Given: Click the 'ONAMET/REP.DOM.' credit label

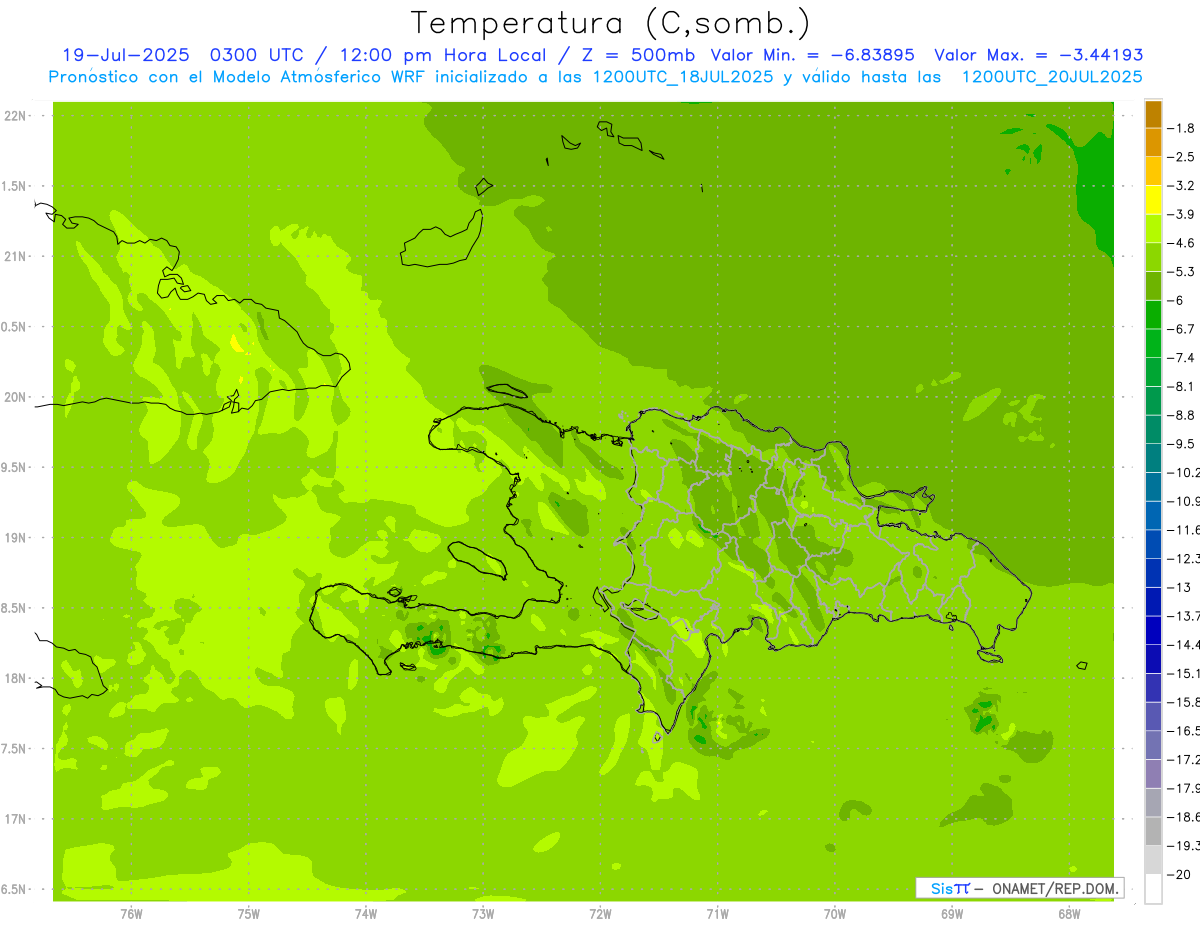Looking at the screenshot, I should point(1054,888).
